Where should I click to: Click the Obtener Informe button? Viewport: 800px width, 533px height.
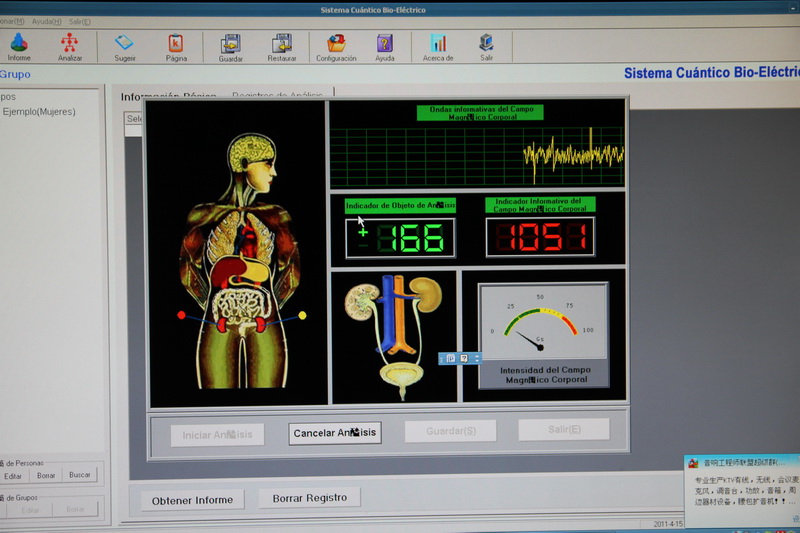coord(192,499)
